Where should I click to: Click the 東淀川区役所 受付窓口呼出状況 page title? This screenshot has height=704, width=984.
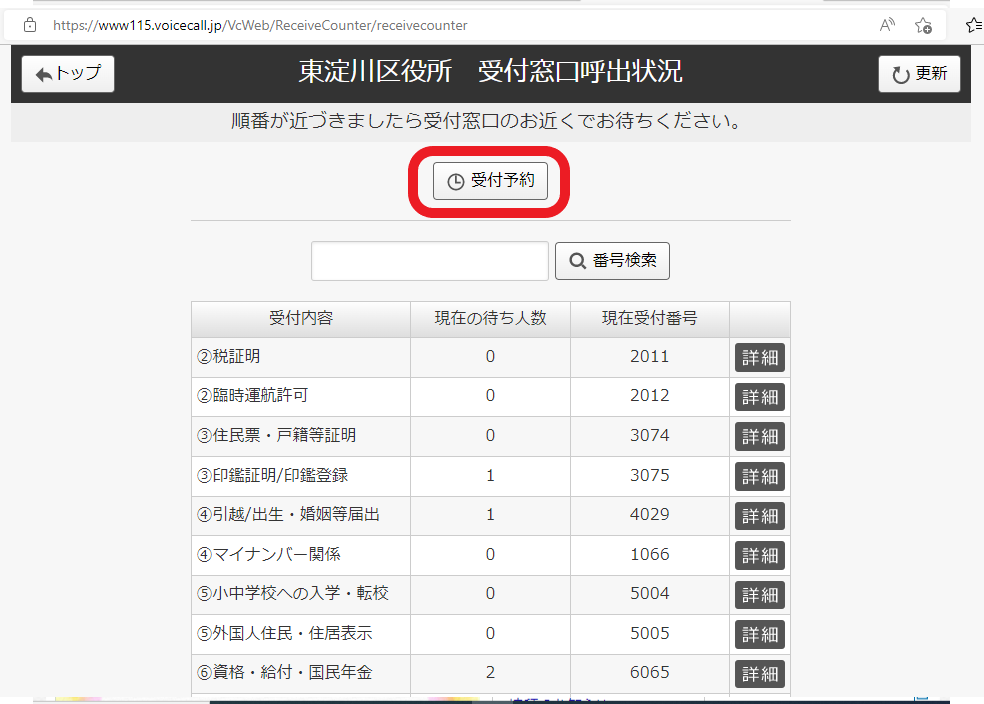(x=490, y=72)
